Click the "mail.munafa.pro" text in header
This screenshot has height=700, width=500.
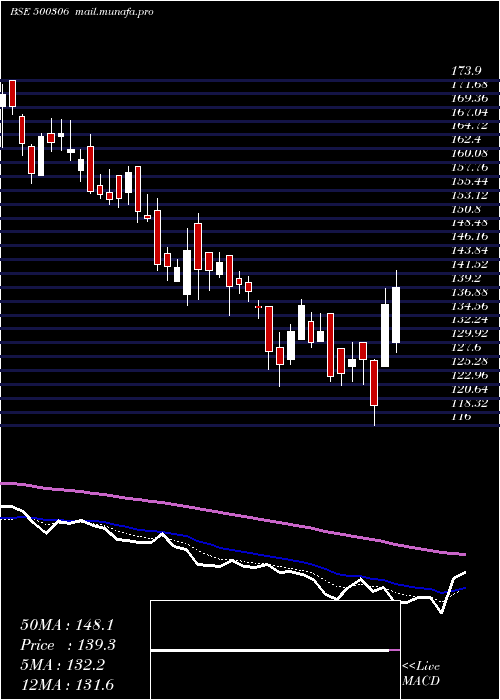(113, 12)
